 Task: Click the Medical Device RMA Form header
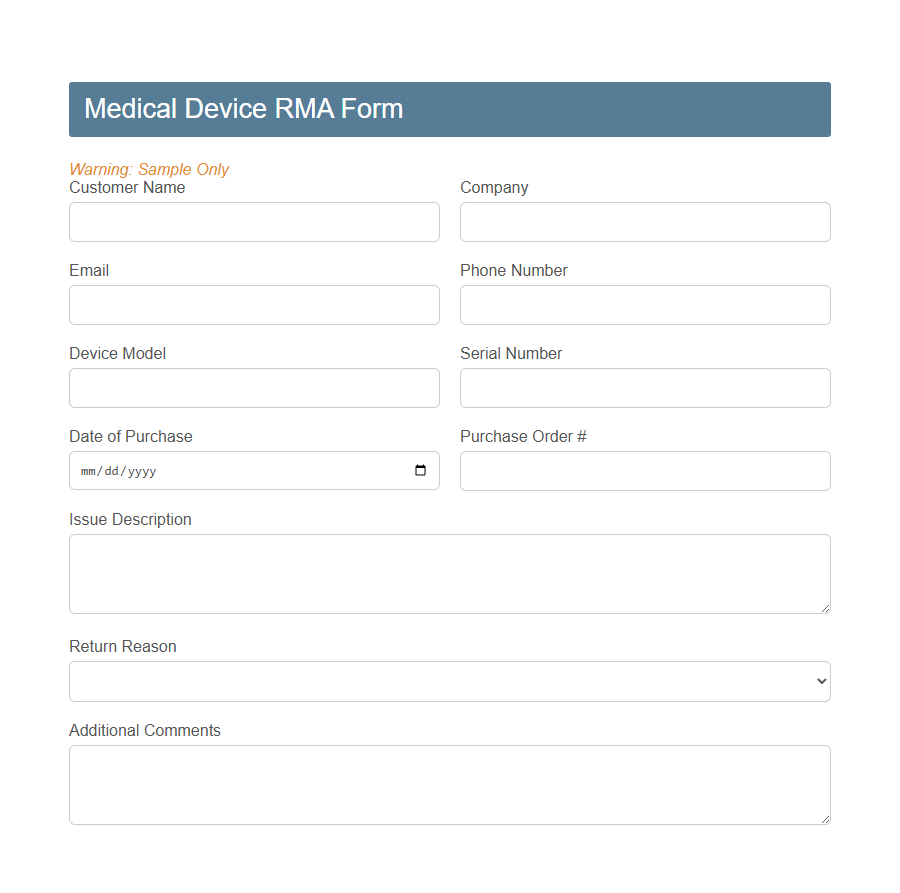pyautogui.click(x=243, y=108)
